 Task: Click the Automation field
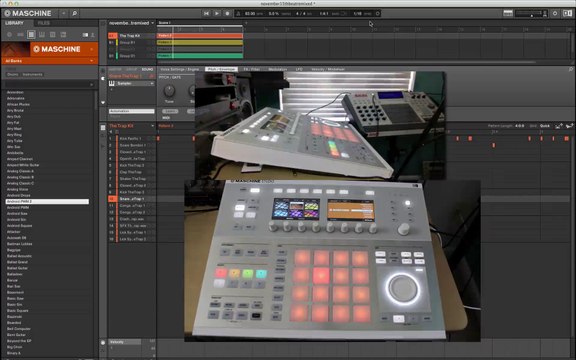pyautogui.click(x=132, y=111)
